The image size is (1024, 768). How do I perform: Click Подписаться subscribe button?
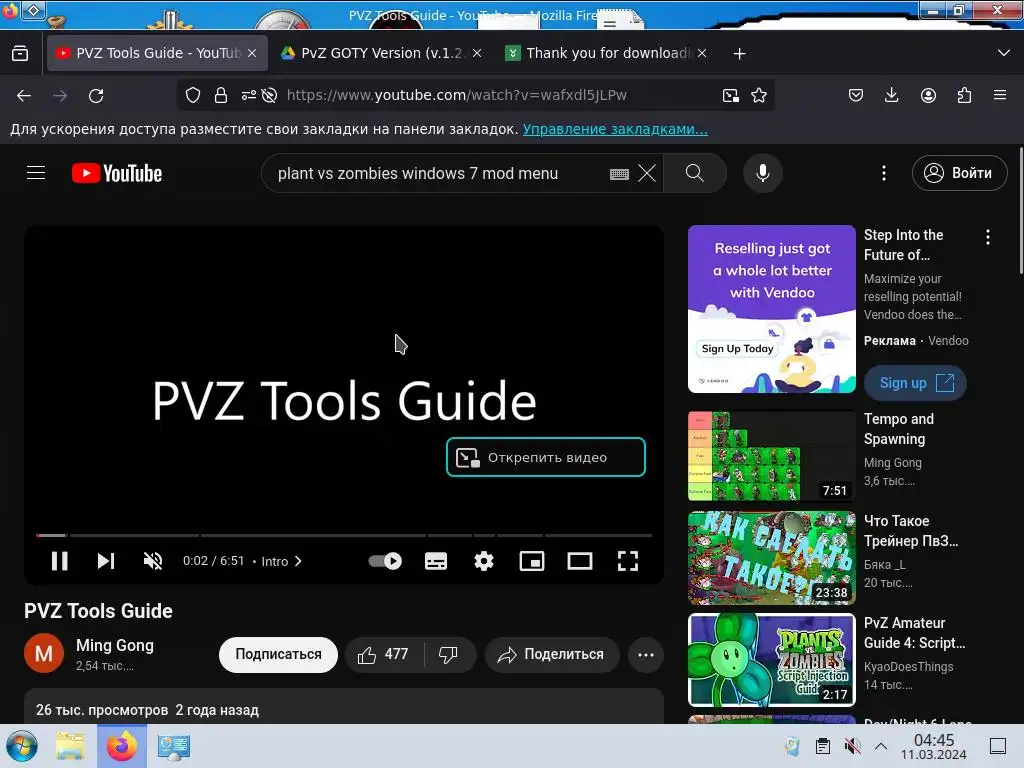(x=278, y=654)
